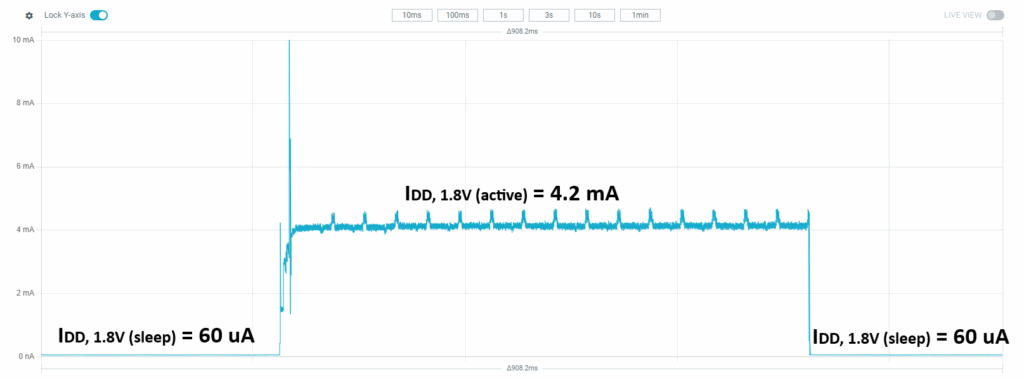Toggle the LIVE VIEW switch
Viewport: 1024px width, 378px height.
coord(995,15)
